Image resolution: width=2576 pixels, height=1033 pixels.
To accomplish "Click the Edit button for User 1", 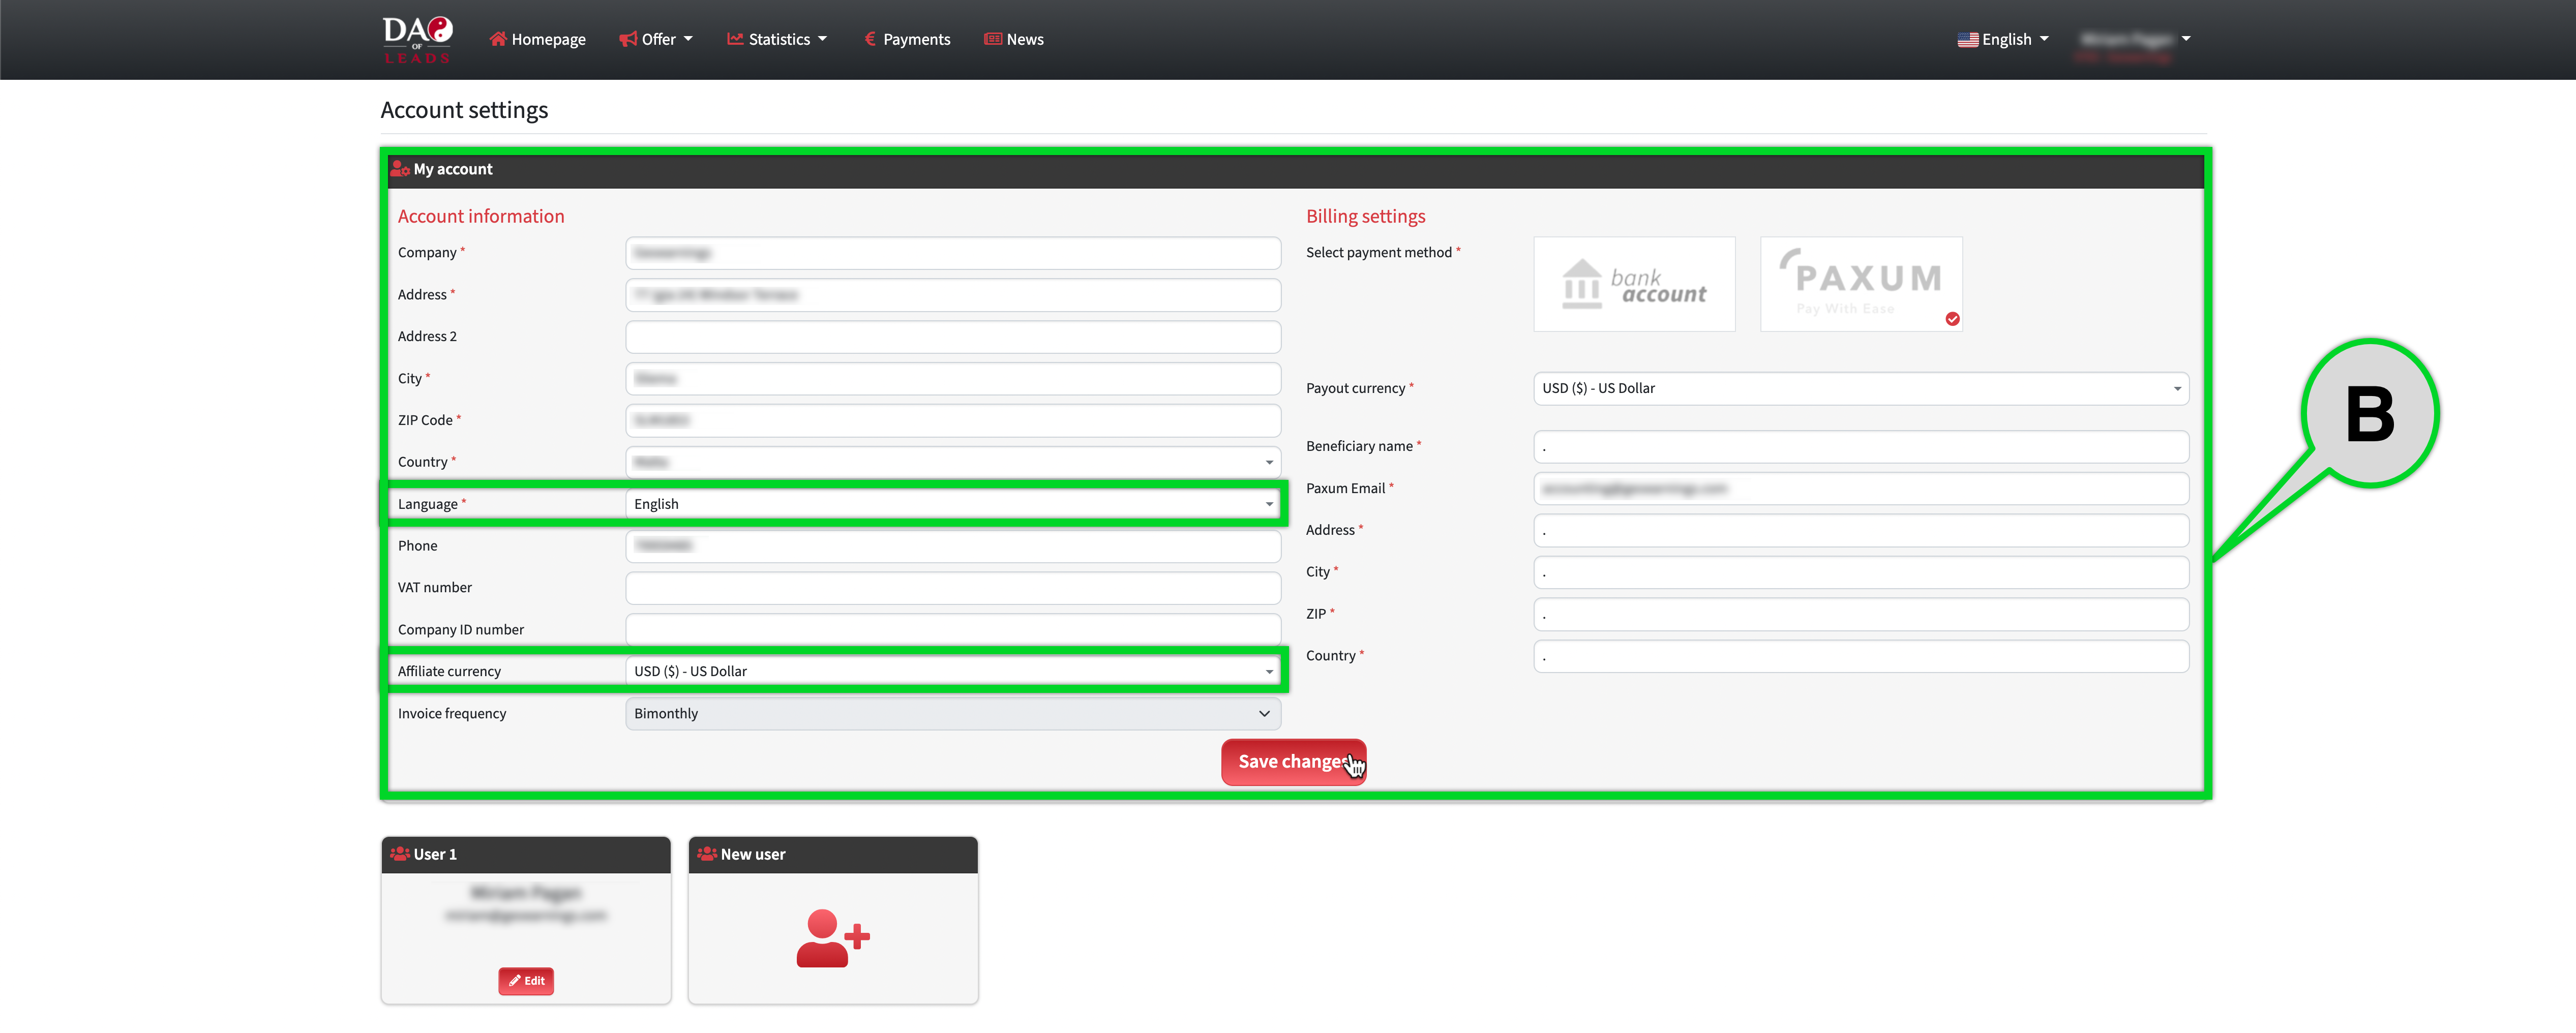I will (526, 981).
